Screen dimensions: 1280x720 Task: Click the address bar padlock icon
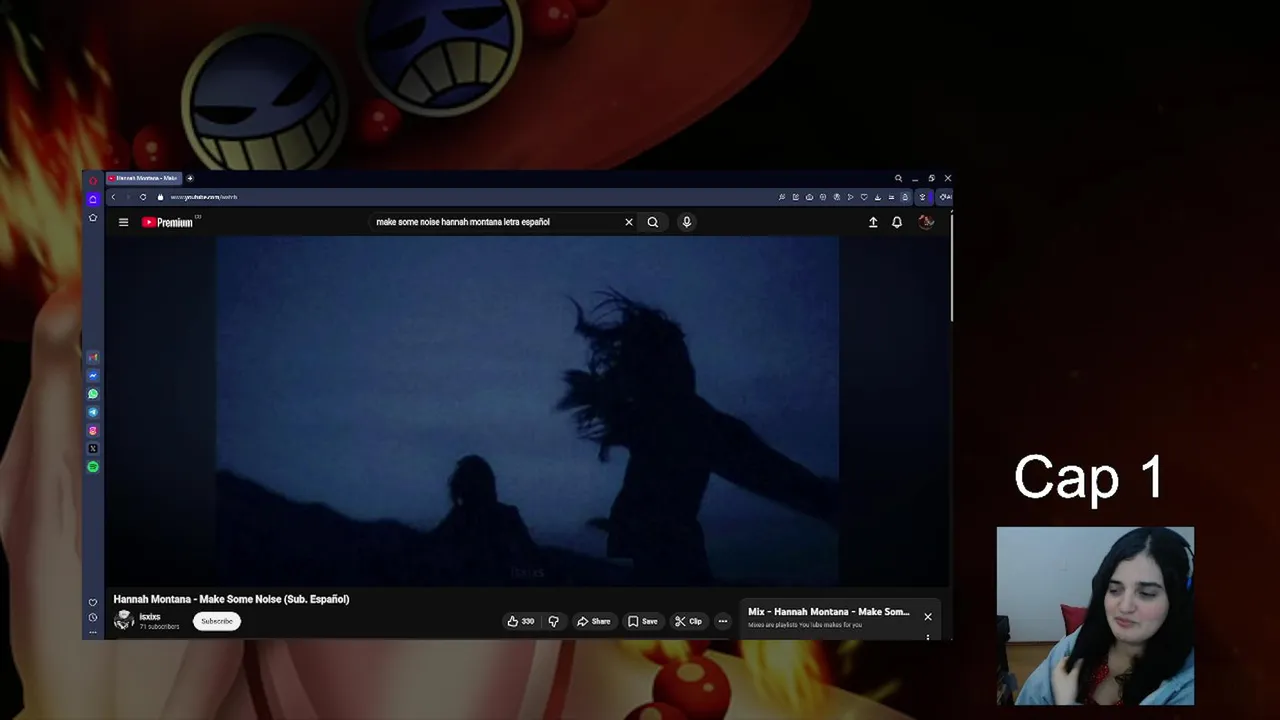coord(160,197)
